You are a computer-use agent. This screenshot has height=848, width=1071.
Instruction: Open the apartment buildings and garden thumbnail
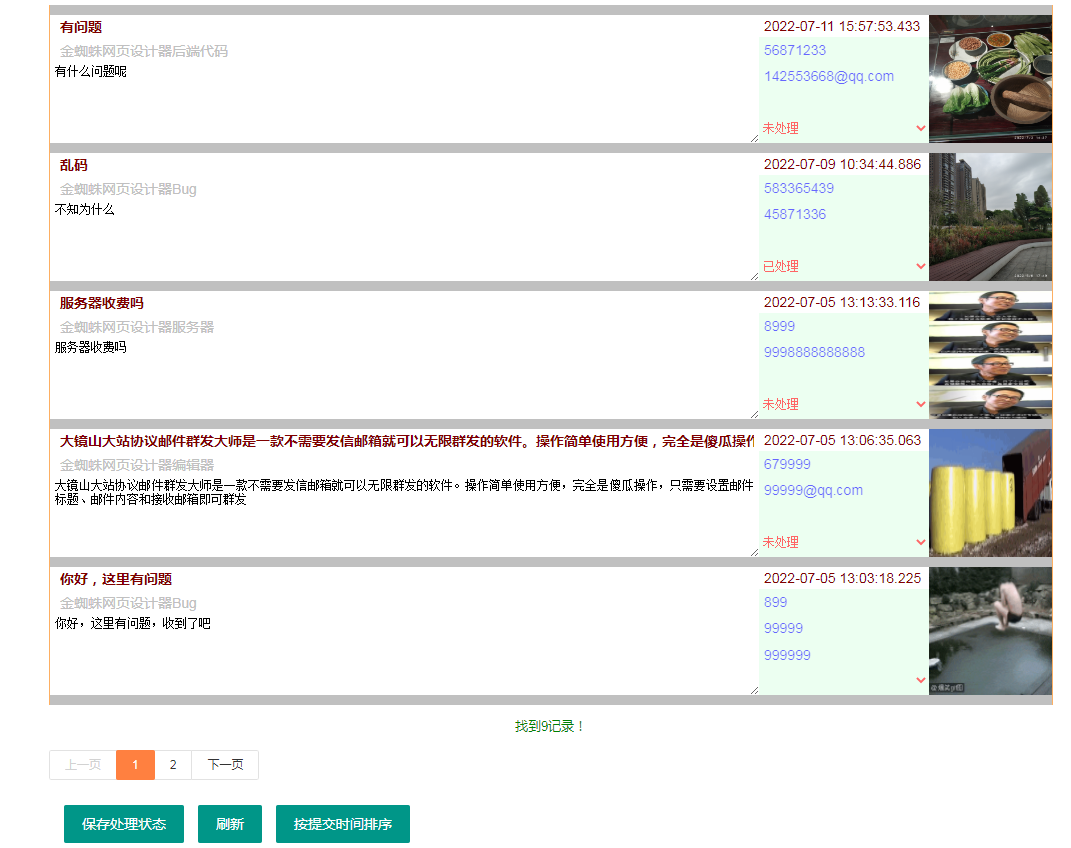[990, 217]
